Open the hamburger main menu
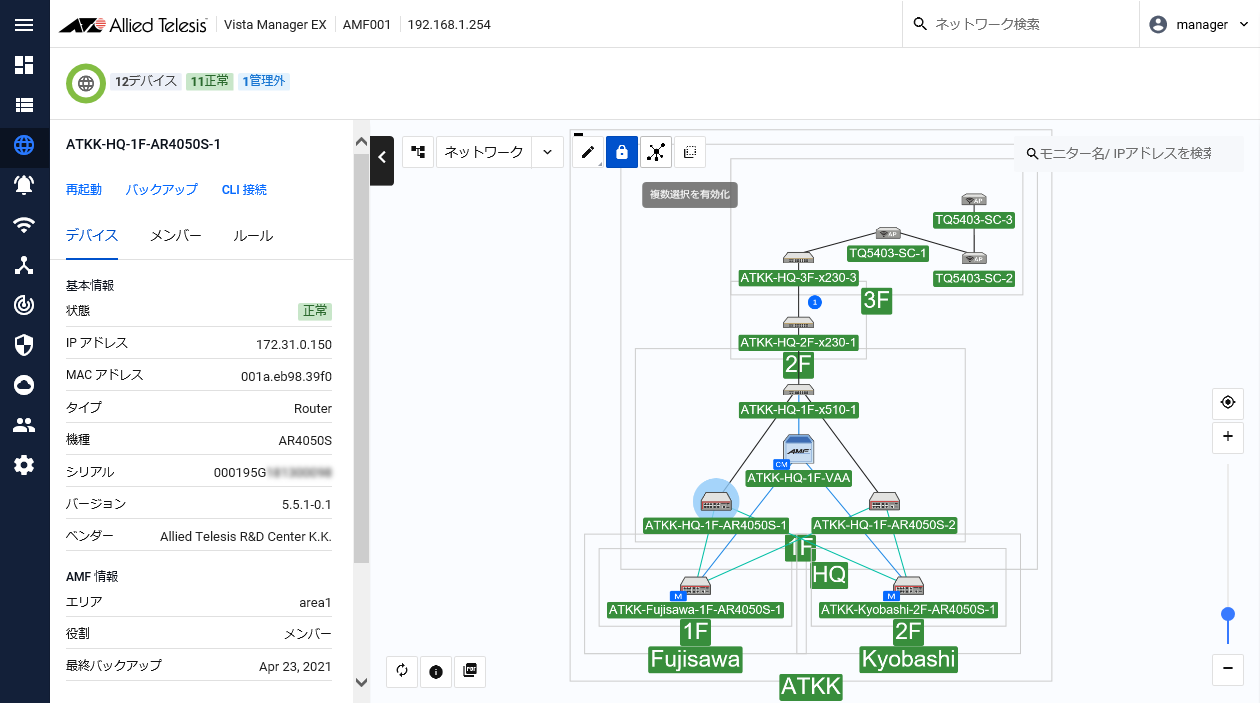 pos(24,25)
